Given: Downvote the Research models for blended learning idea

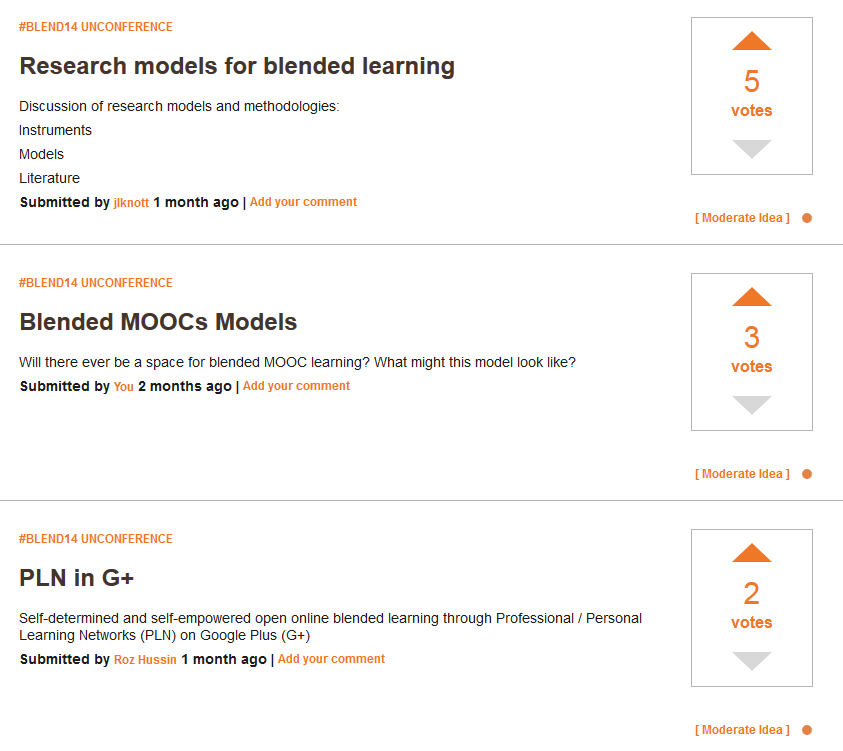Looking at the screenshot, I should click(752, 149).
